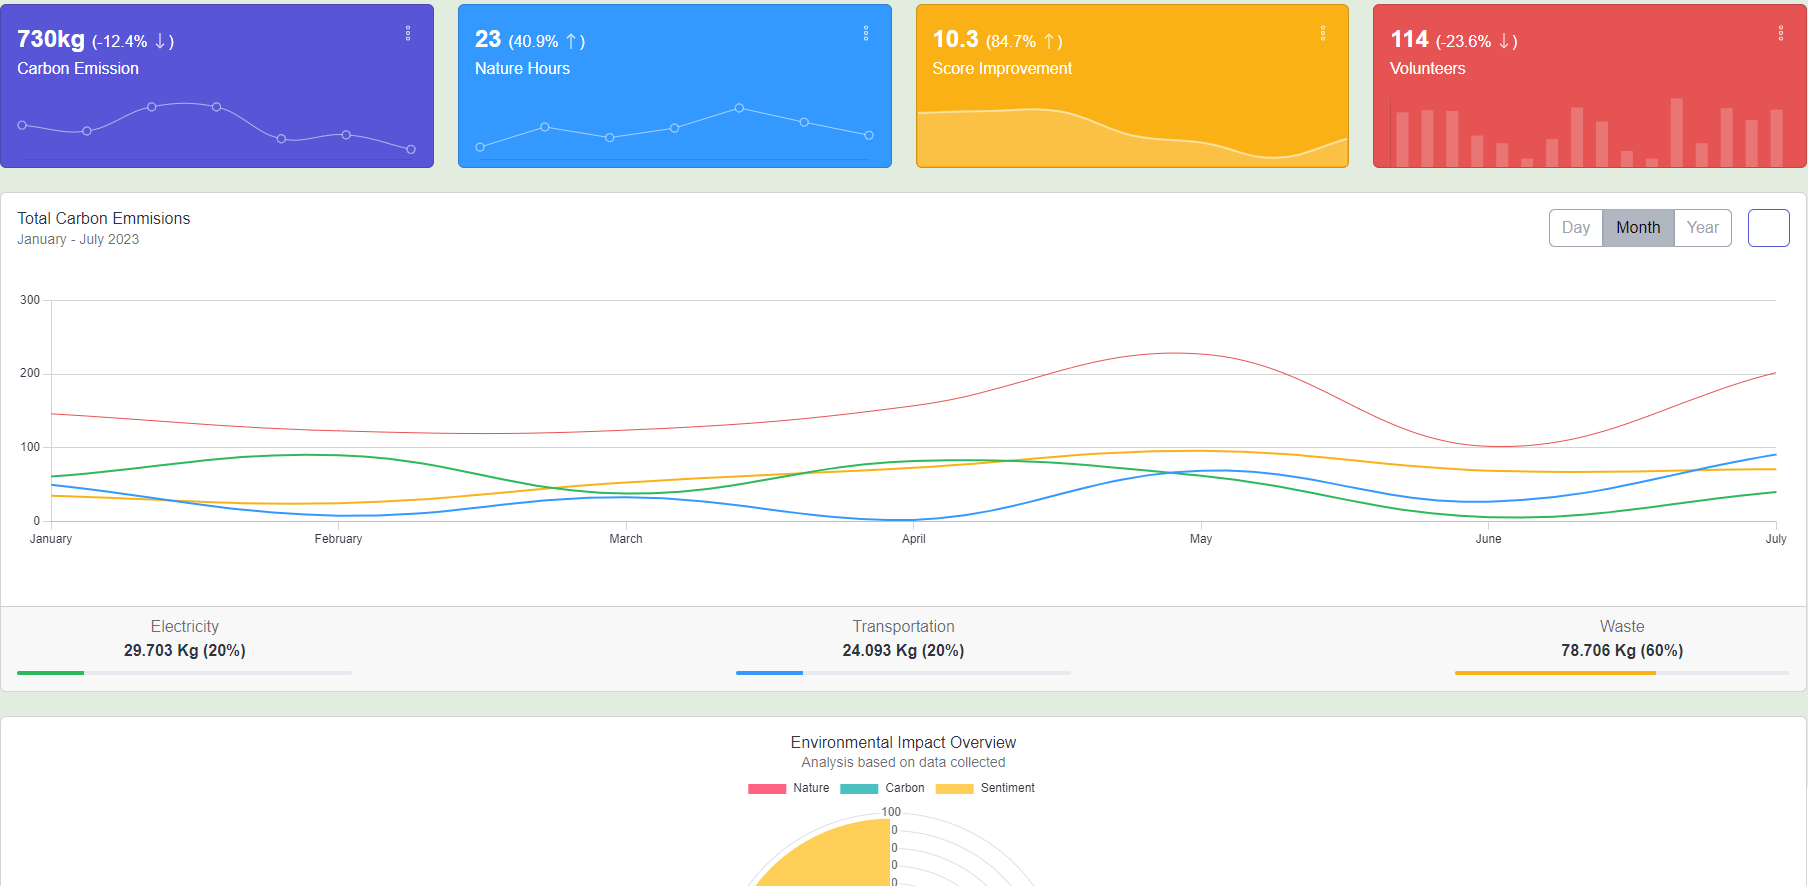Toggle the Nature legend item
Screen dimensions: 1808x886
tap(789, 788)
